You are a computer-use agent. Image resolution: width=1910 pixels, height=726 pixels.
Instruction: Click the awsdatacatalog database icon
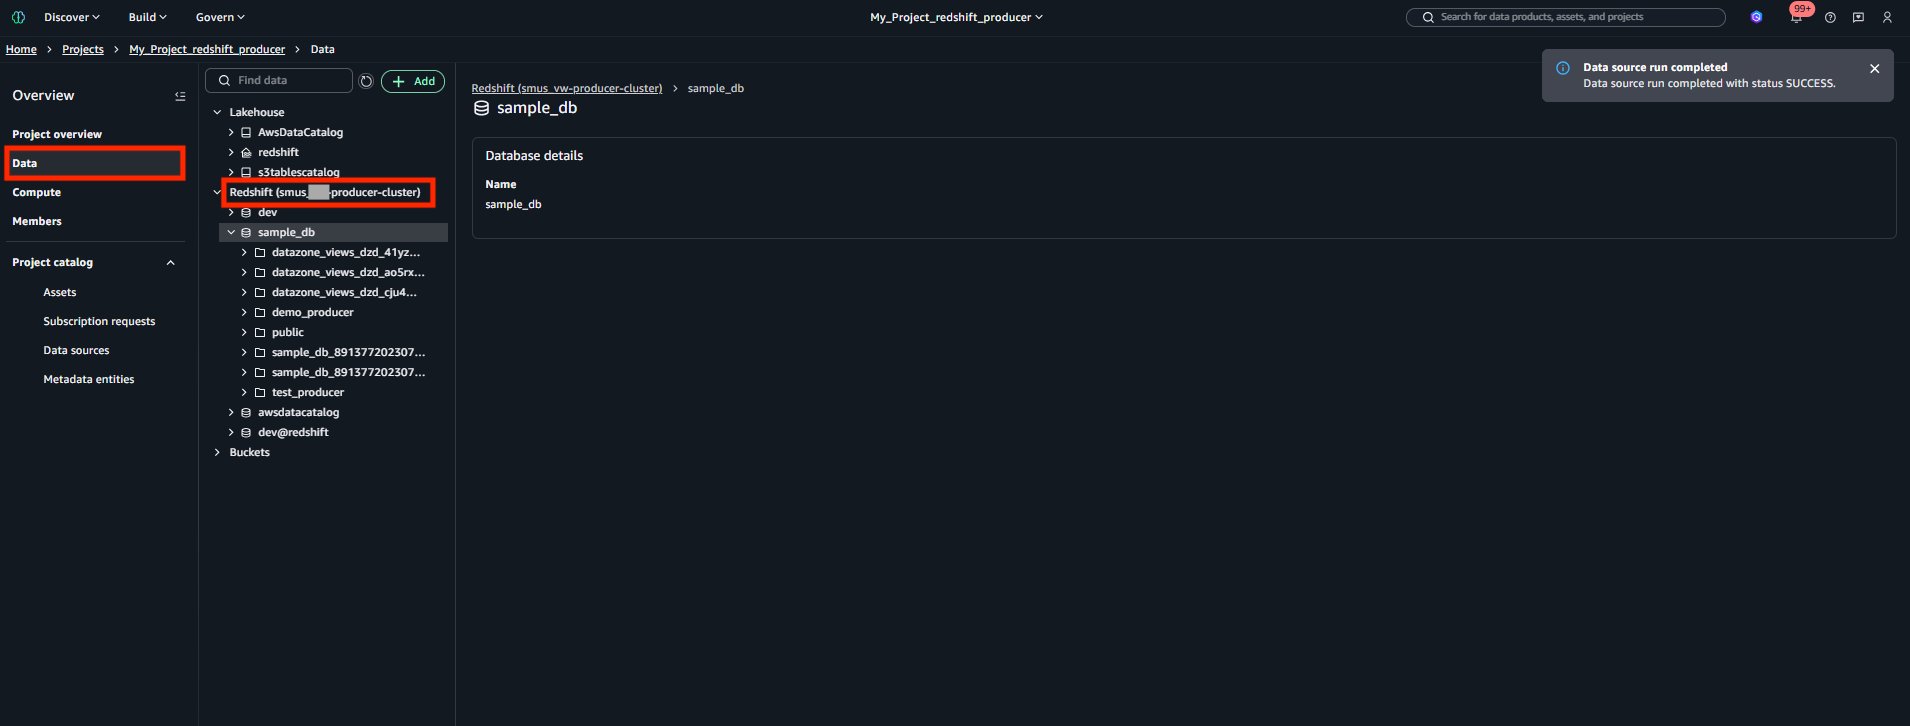tap(246, 412)
